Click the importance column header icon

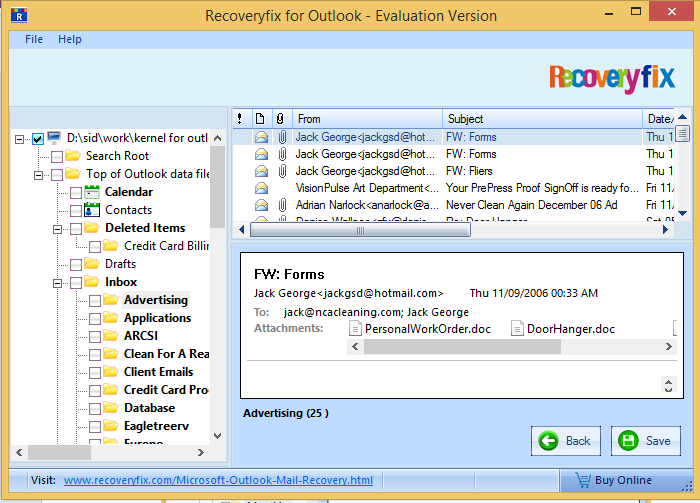coord(240,119)
